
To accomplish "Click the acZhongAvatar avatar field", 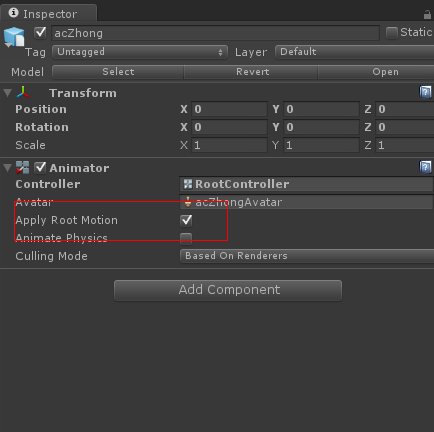I will [307, 202].
